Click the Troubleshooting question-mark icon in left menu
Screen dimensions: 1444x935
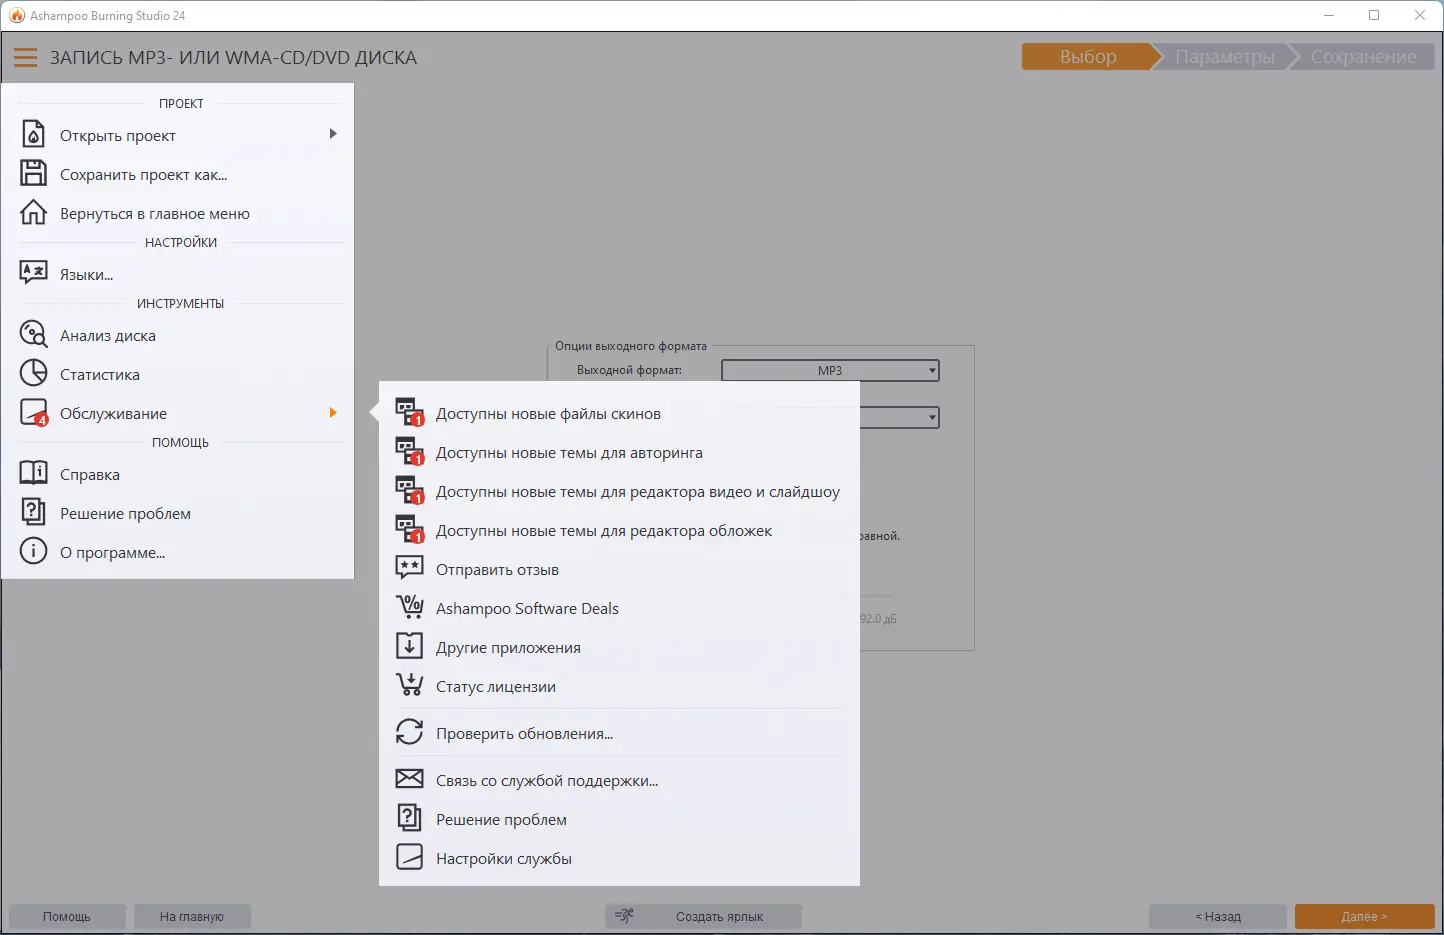click(x=33, y=513)
